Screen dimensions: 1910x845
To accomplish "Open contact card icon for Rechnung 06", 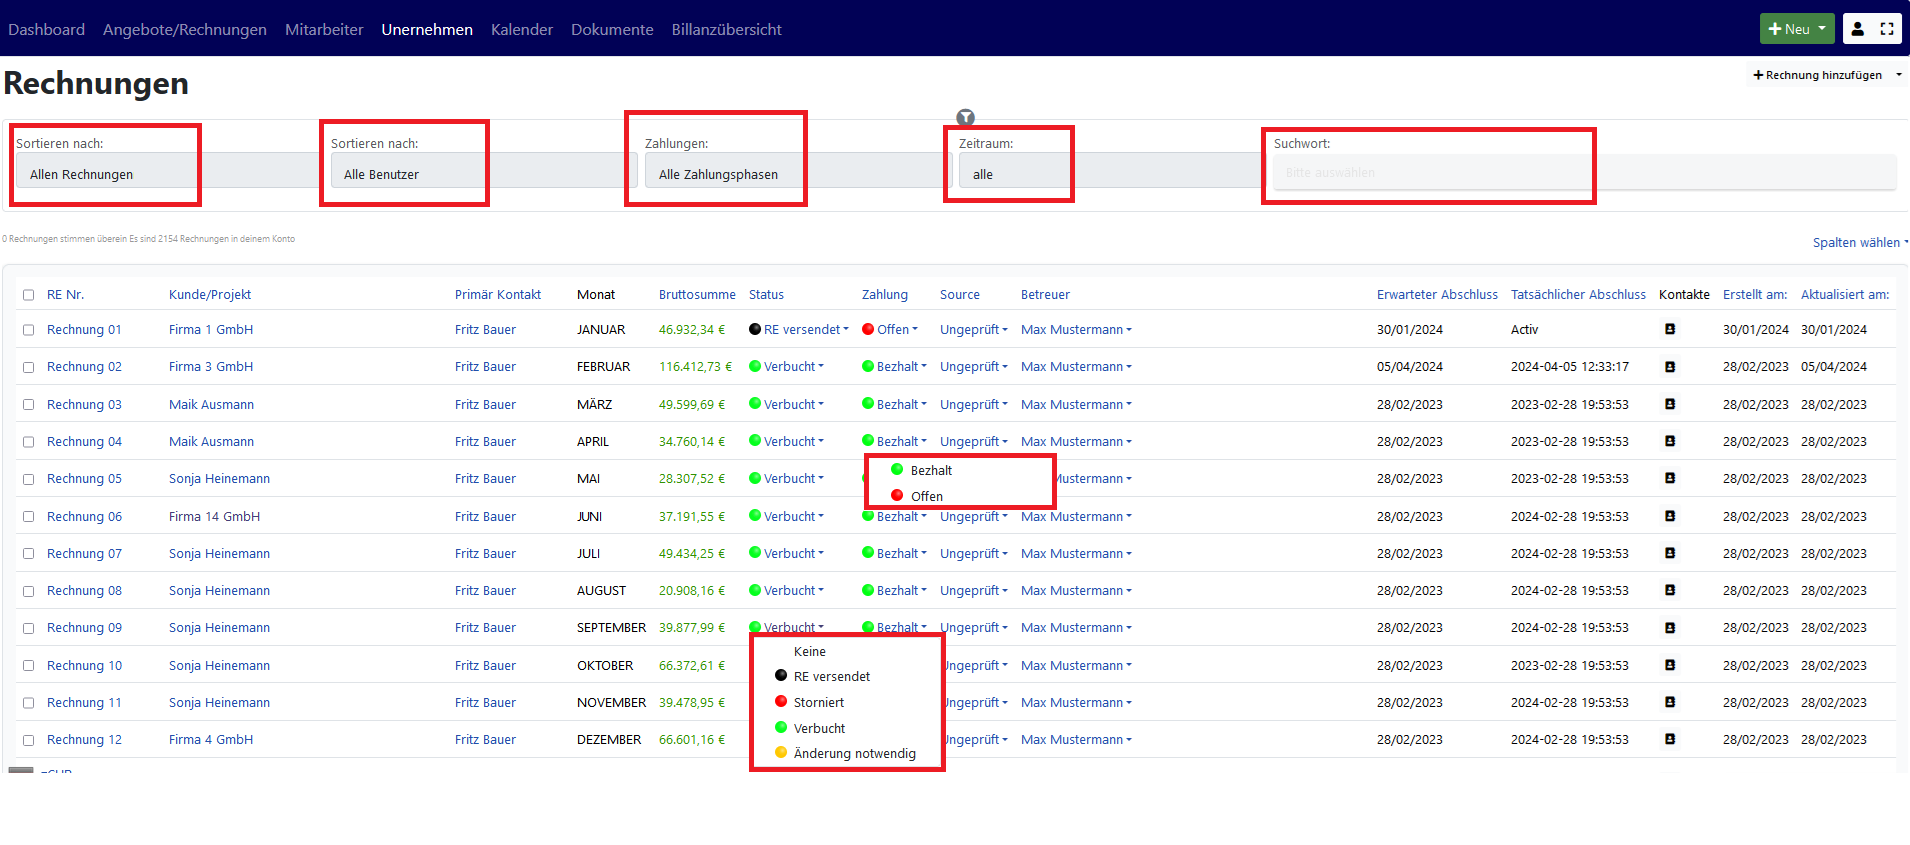I will pos(1669,516).
